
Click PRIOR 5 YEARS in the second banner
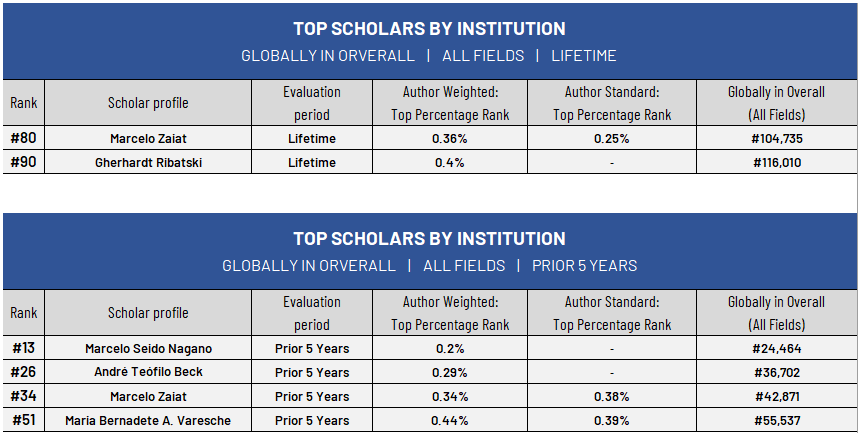(x=584, y=265)
